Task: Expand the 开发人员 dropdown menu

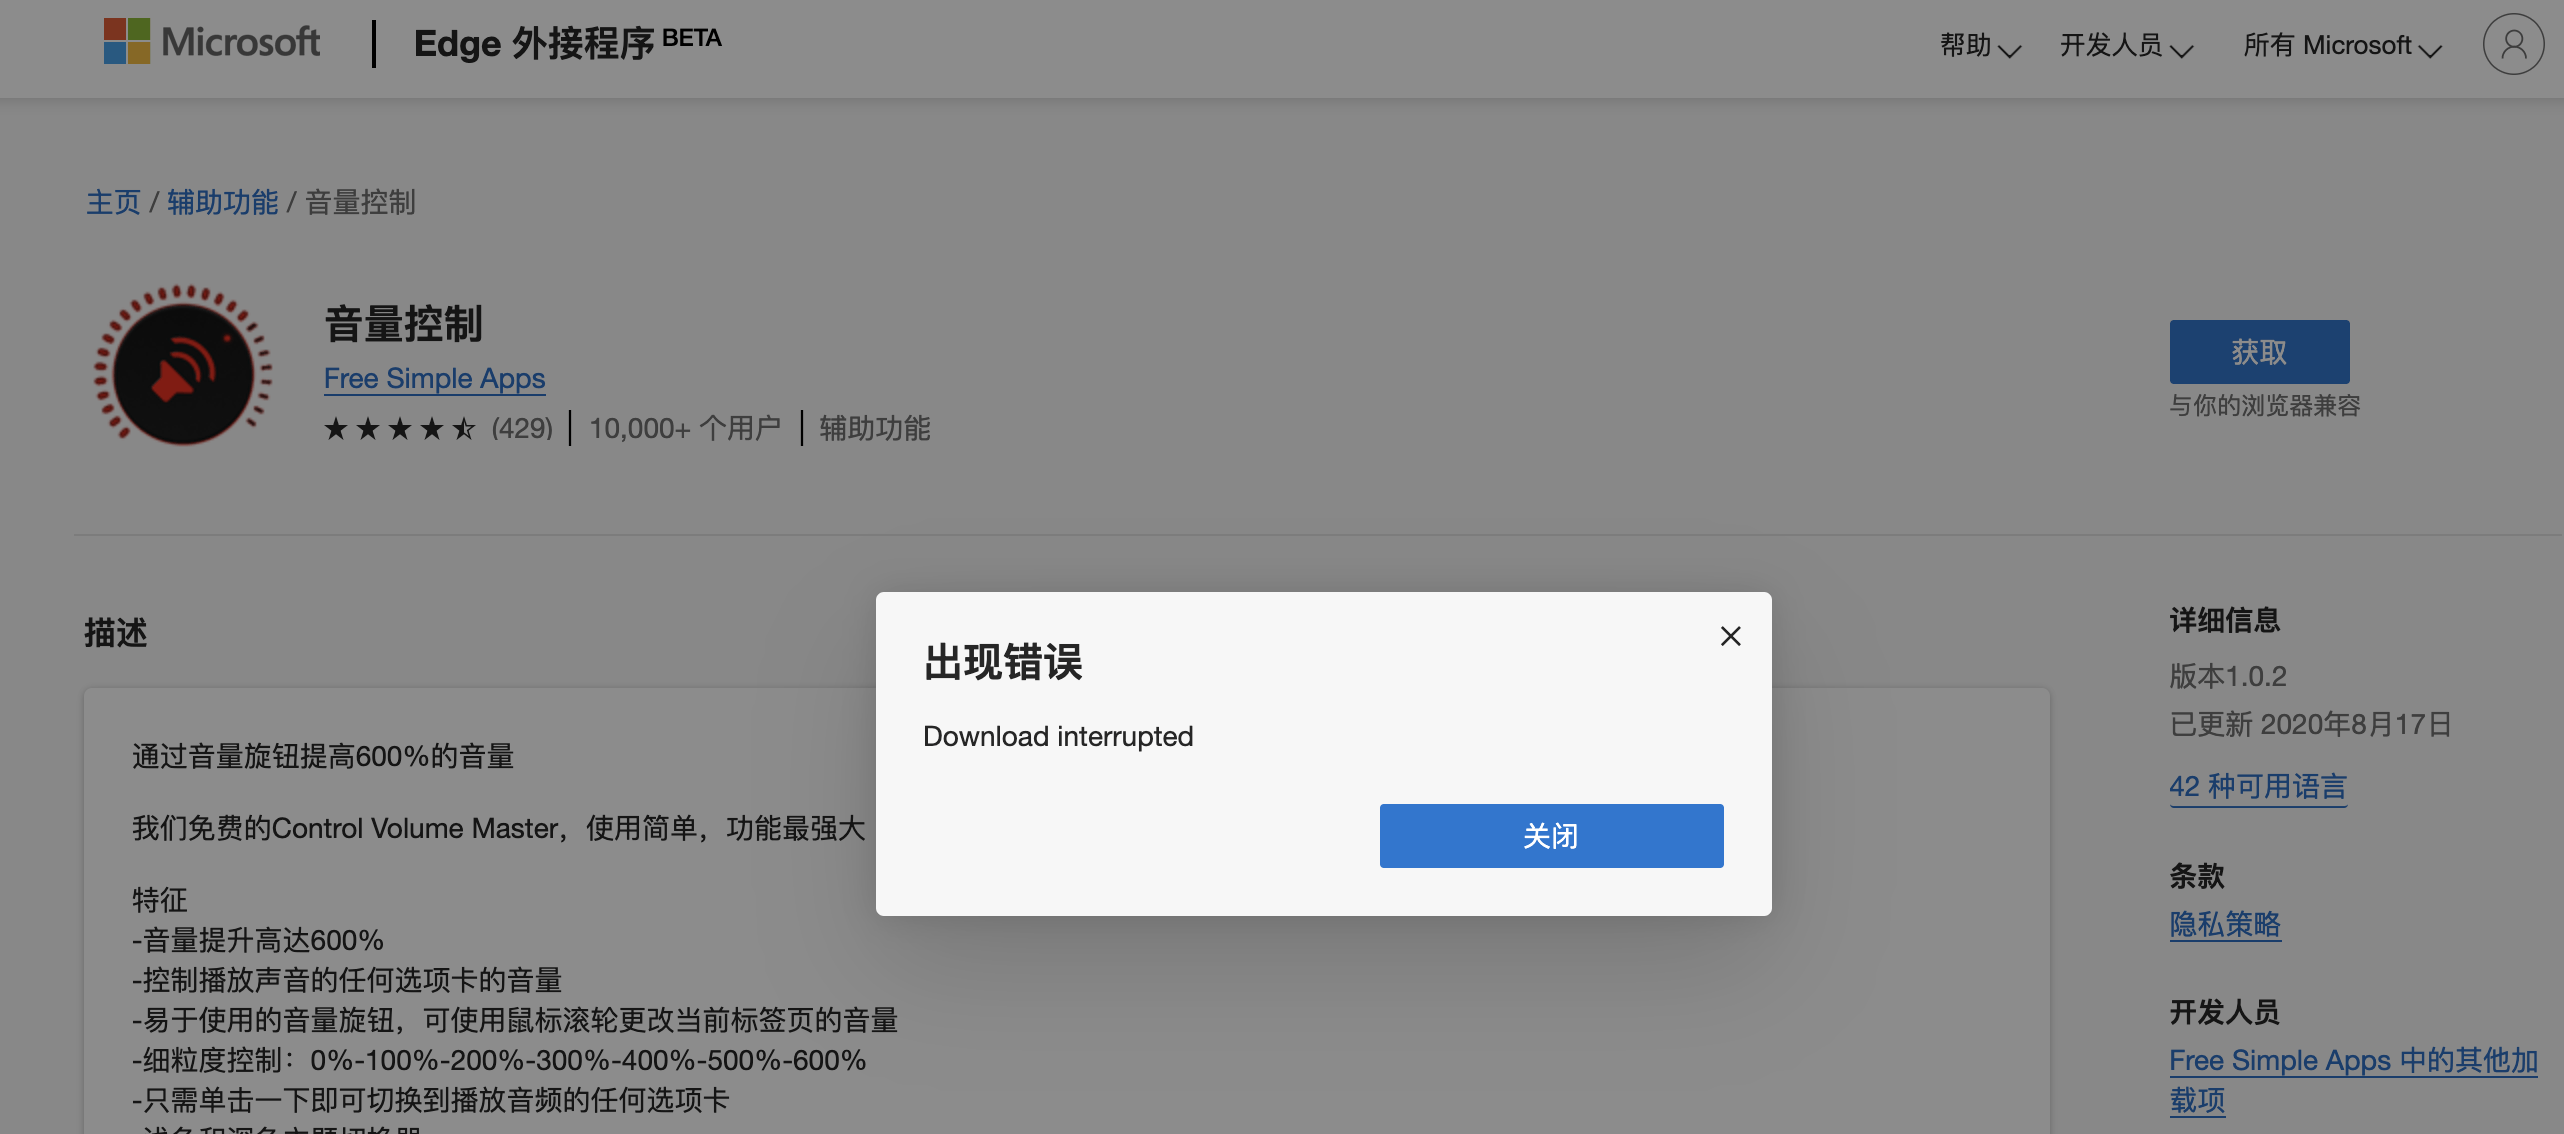Action: pos(2126,46)
